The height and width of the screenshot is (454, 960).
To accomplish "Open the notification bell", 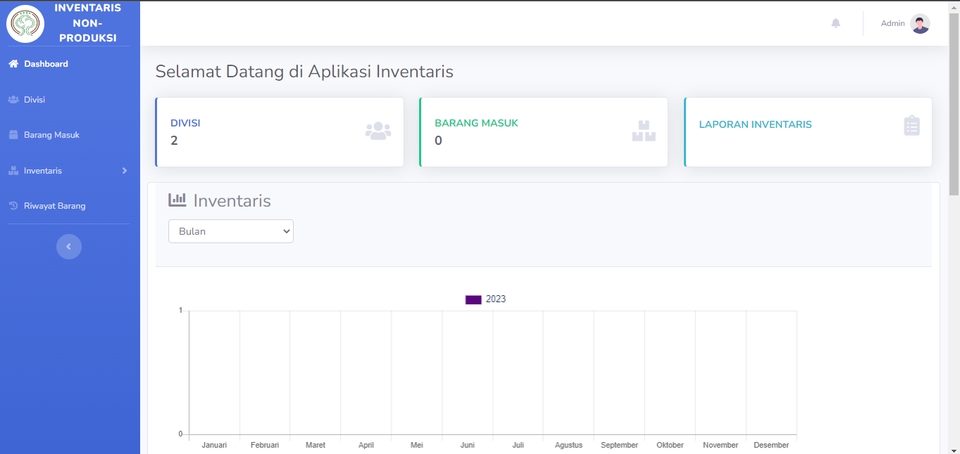I will 836,23.
